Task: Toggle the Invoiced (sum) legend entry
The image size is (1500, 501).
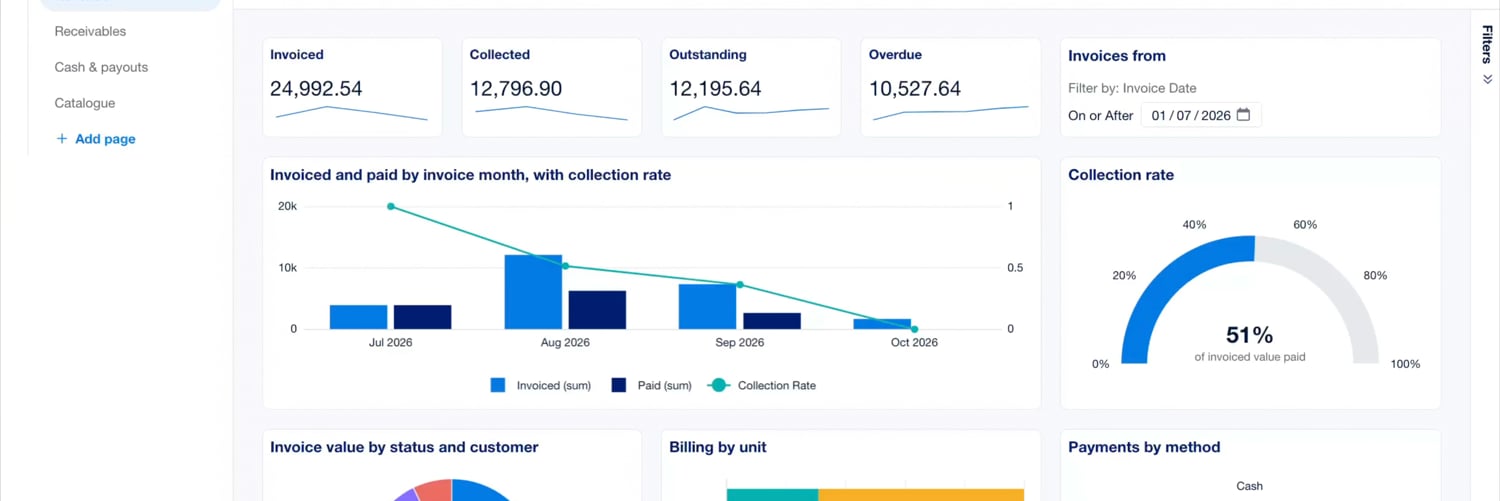Action: (x=540, y=385)
